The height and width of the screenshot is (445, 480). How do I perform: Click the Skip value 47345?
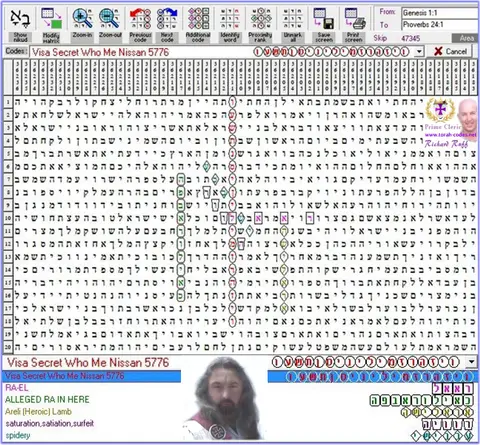411,38
